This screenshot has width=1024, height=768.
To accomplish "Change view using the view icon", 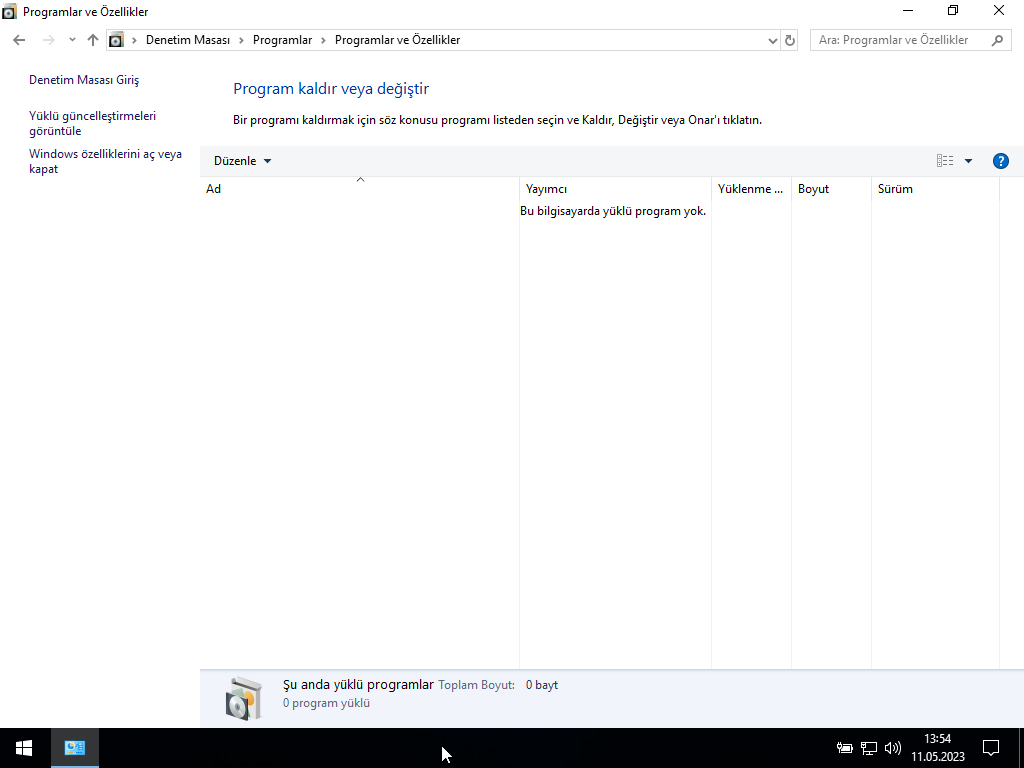I will [945, 161].
